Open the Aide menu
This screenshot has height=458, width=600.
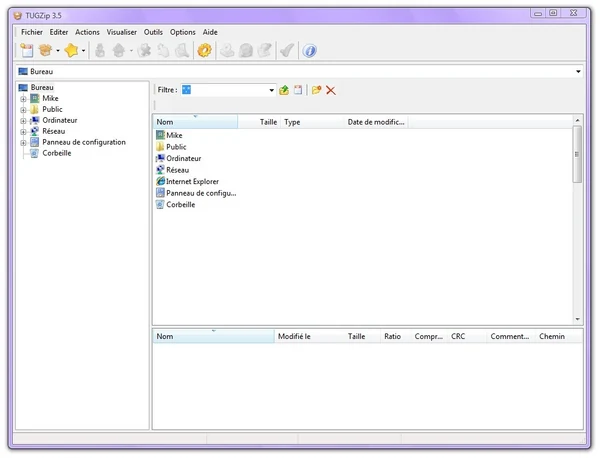tap(210, 32)
